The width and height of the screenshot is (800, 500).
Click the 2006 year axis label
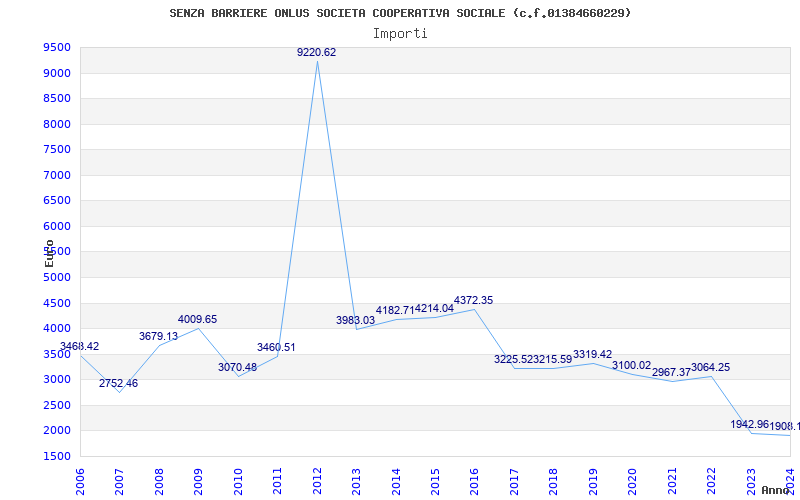[80, 481]
